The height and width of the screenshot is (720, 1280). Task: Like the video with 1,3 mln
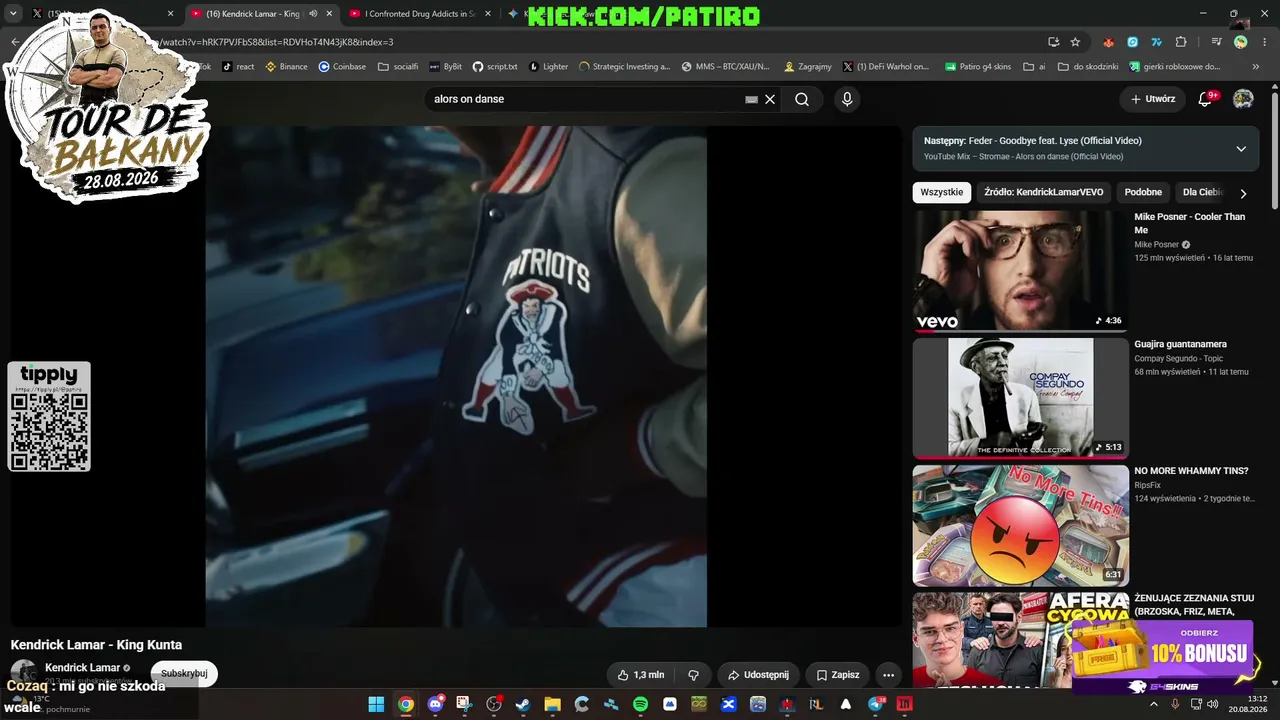click(x=641, y=675)
